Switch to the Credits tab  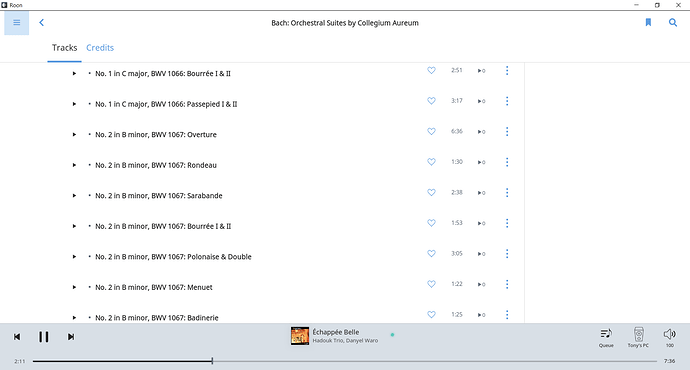(x=100, y=48)
